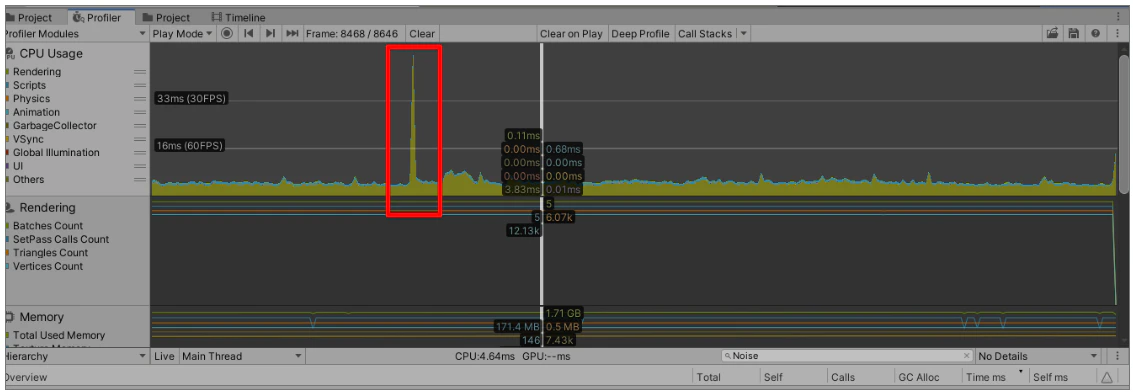
Task: Click the Overview column header
Action: pos(347,377)
